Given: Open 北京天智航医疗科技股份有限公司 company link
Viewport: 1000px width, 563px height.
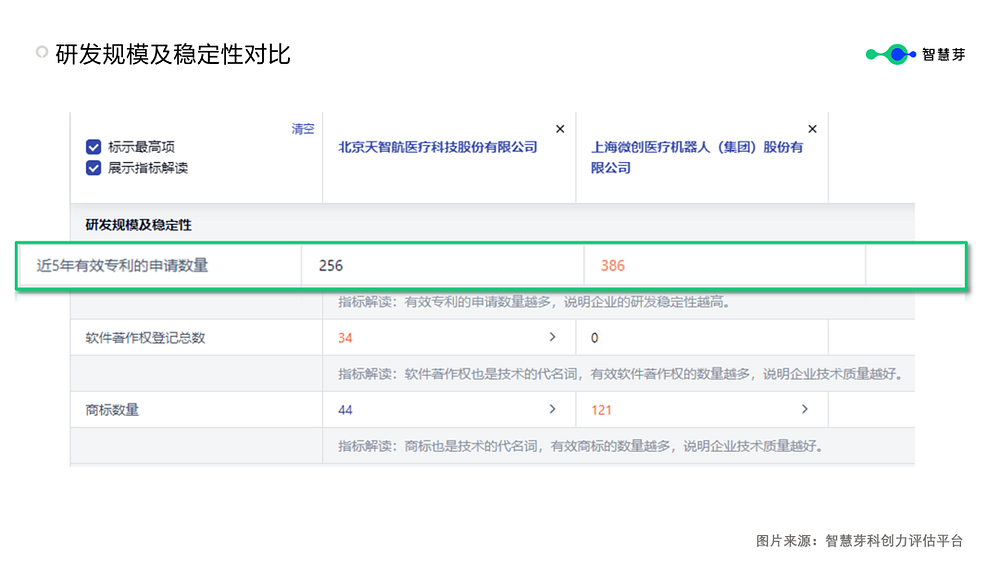Looking at the screenshot, I should click(x=438, y=147).
